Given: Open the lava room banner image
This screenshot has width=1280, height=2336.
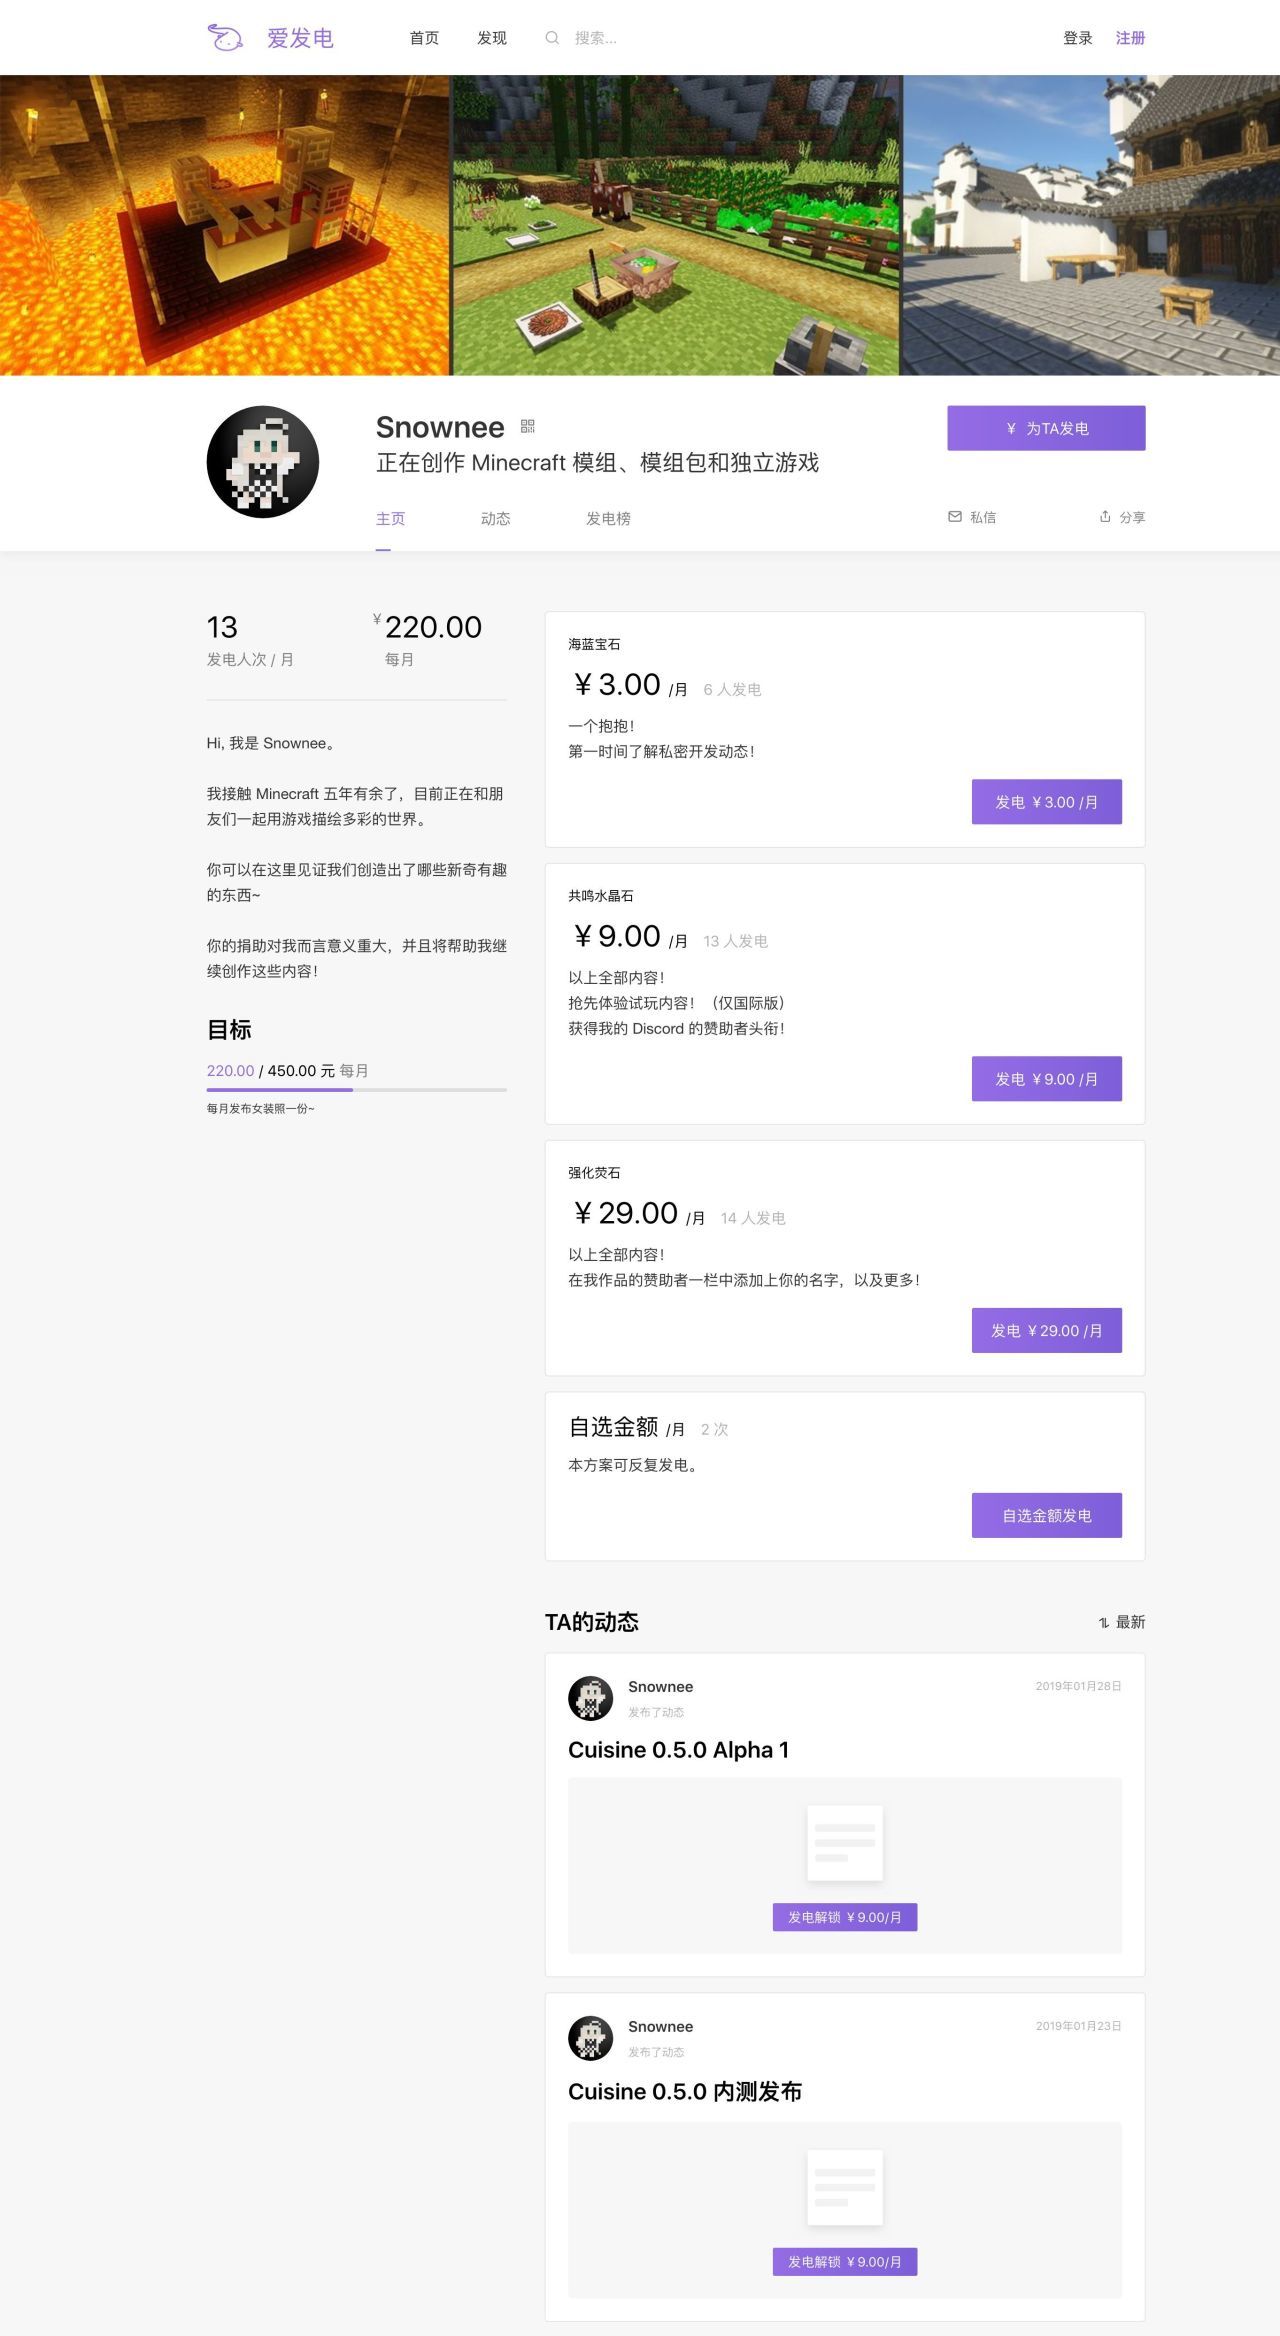Looking at the screenshot, I should point(225,225).
